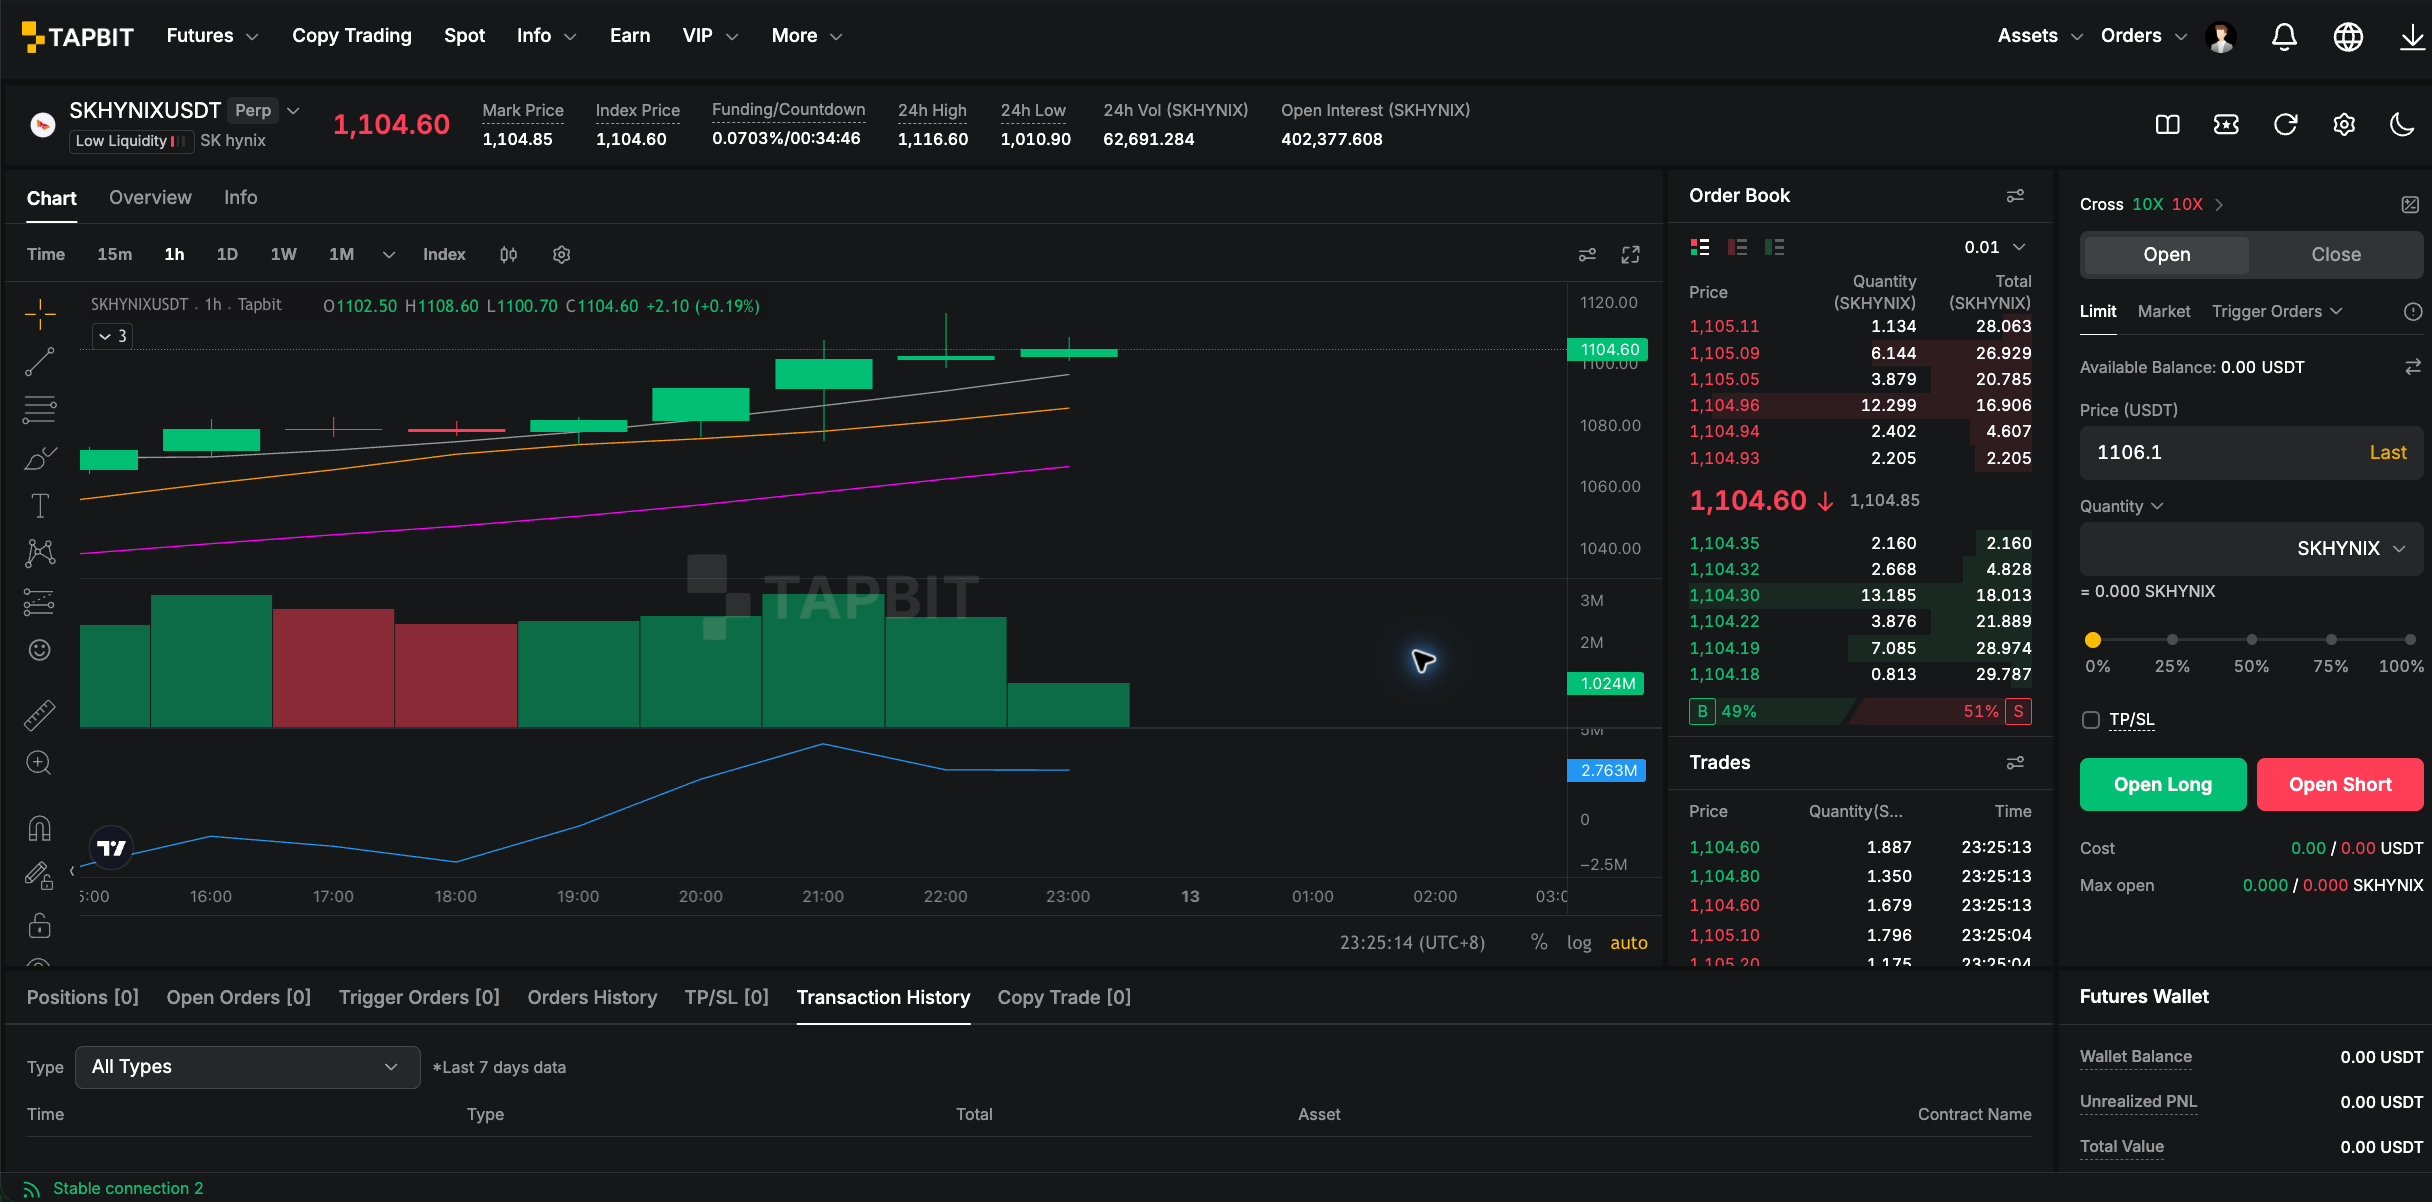Screen dimensions: 2432x1202
Task: Enable the TP/SL checkbox
Action: click(2090, 720)
